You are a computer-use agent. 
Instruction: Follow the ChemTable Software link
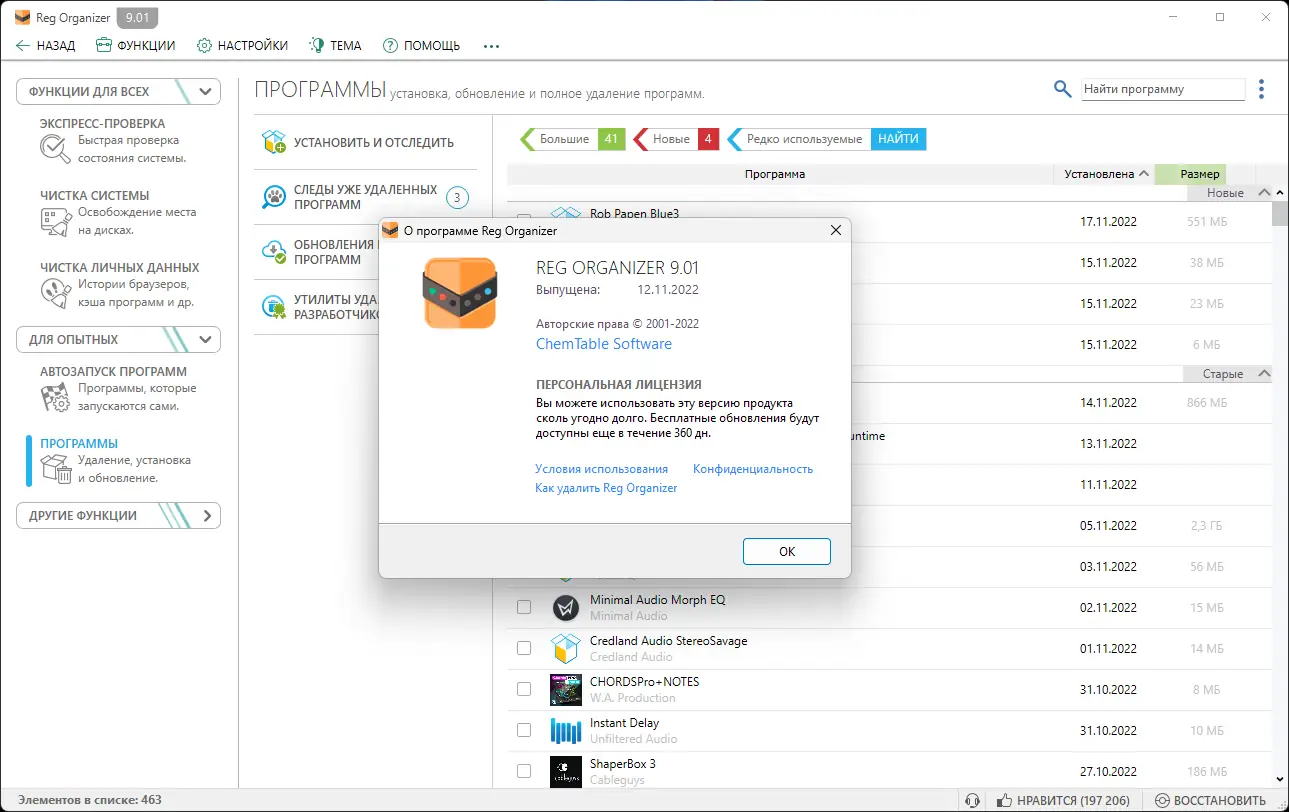click(604, 343)
